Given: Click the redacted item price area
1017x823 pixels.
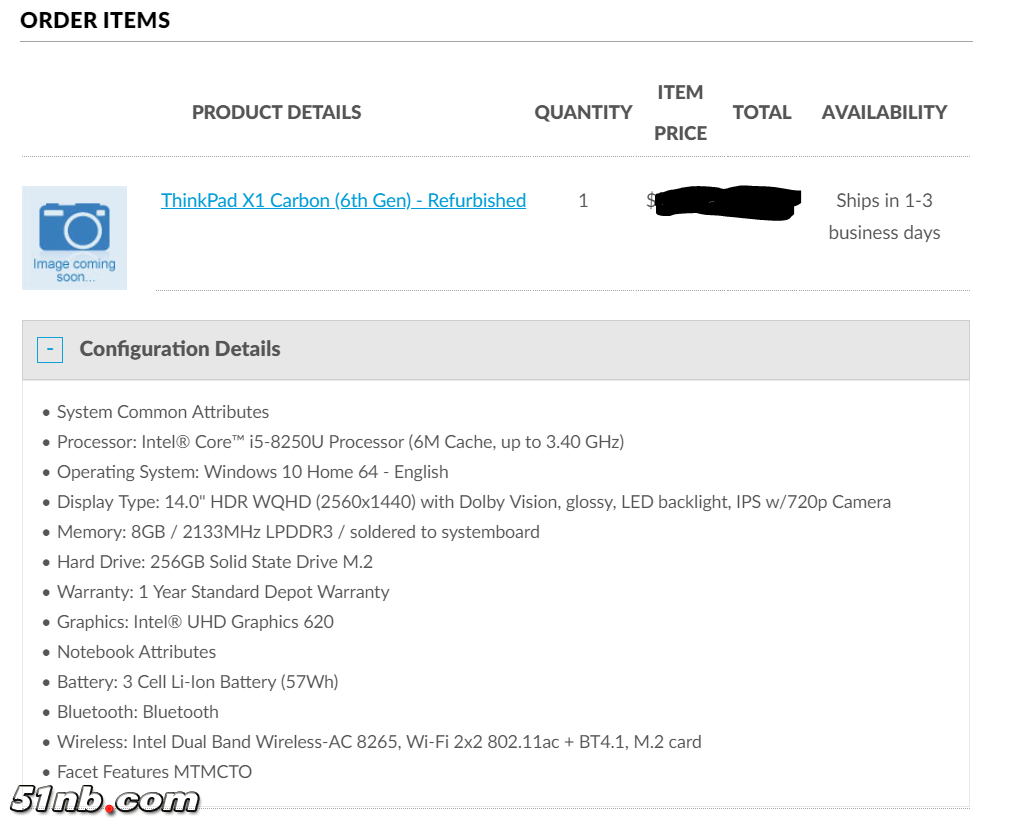Looking at the screenshot, I should (x=725, y=201).
